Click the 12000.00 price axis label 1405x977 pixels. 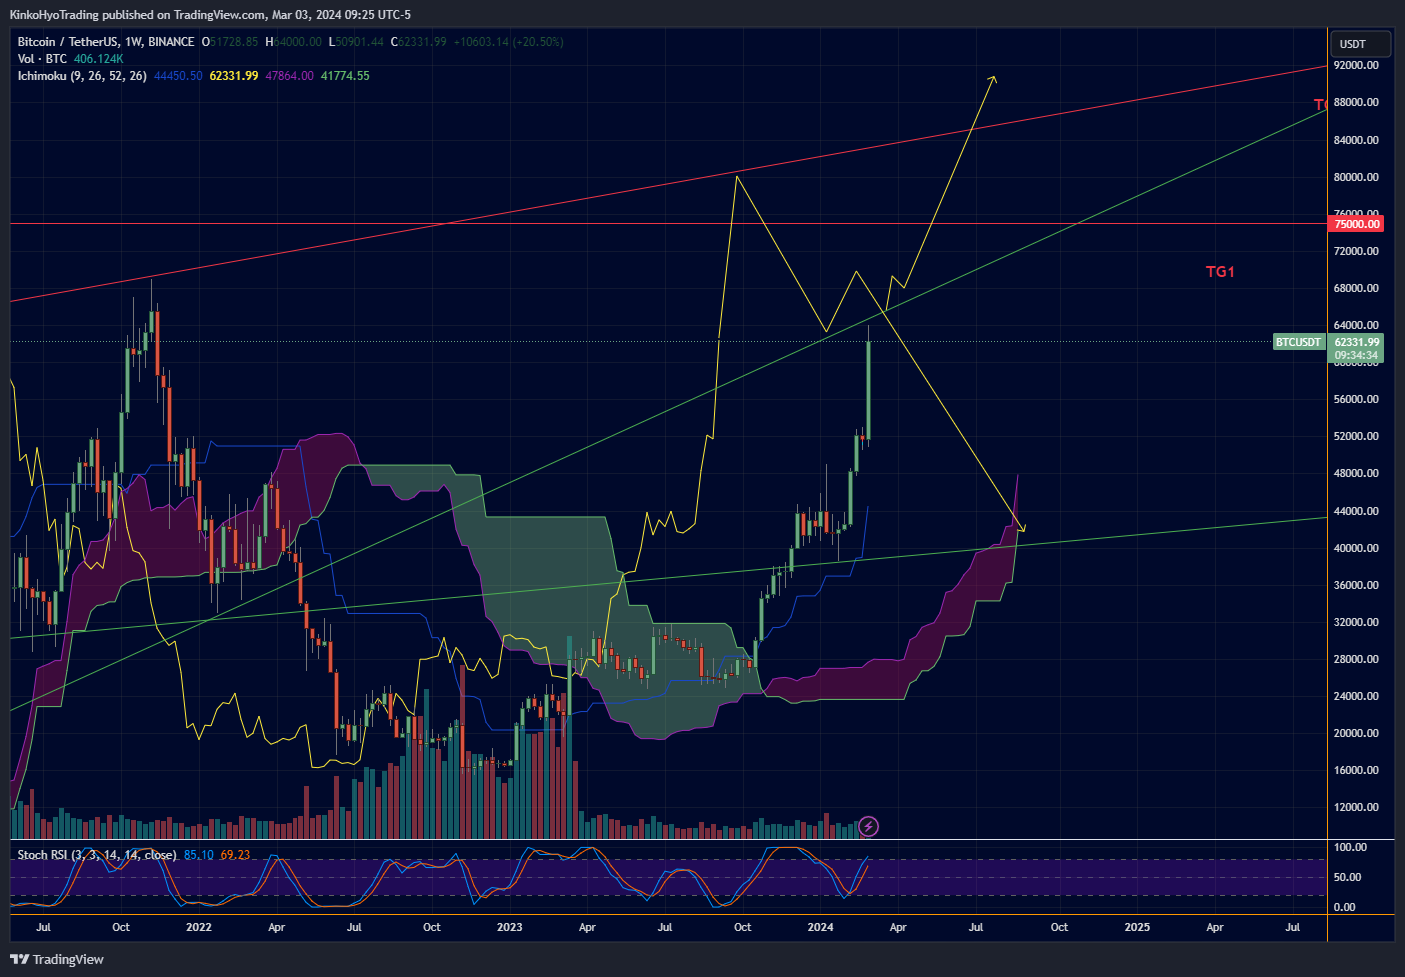[x=1357, y=807]
